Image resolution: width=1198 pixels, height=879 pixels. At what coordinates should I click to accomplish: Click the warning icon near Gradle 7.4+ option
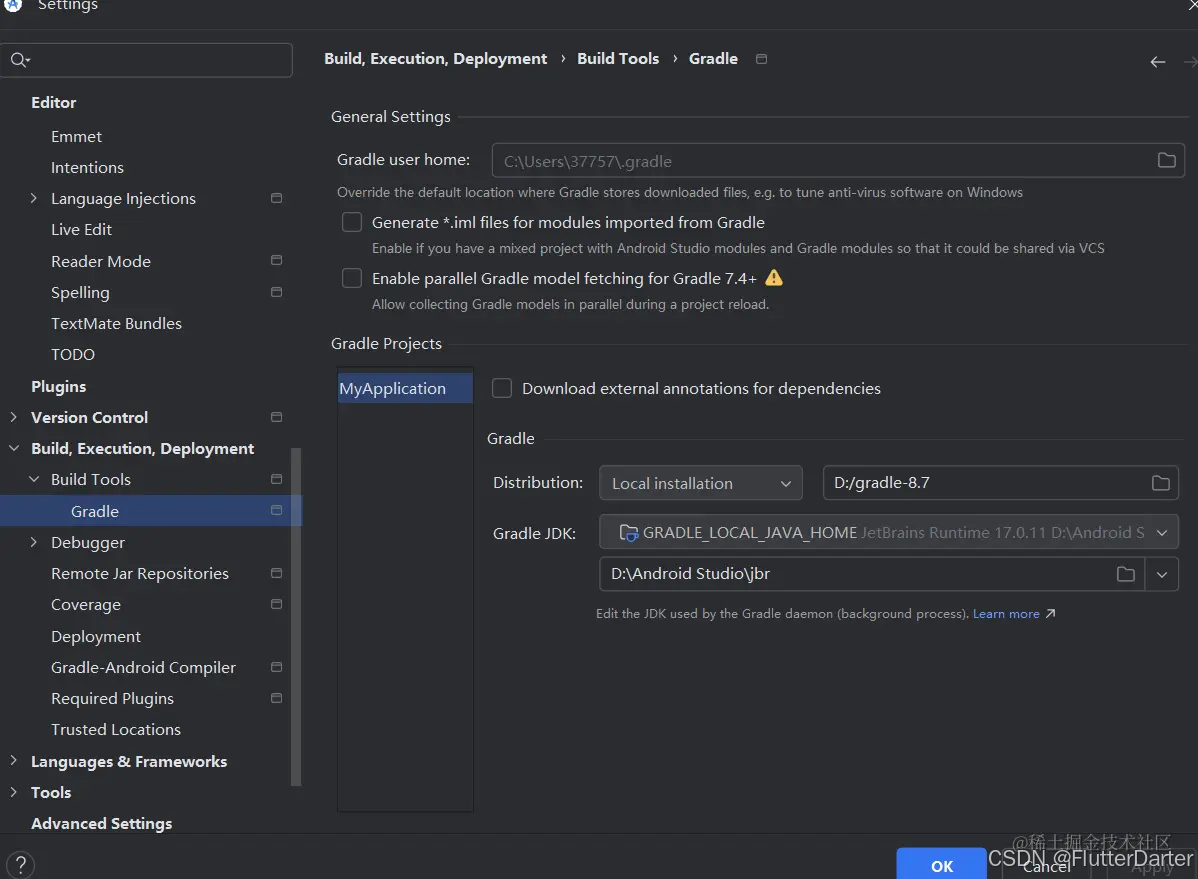(773, 278)
